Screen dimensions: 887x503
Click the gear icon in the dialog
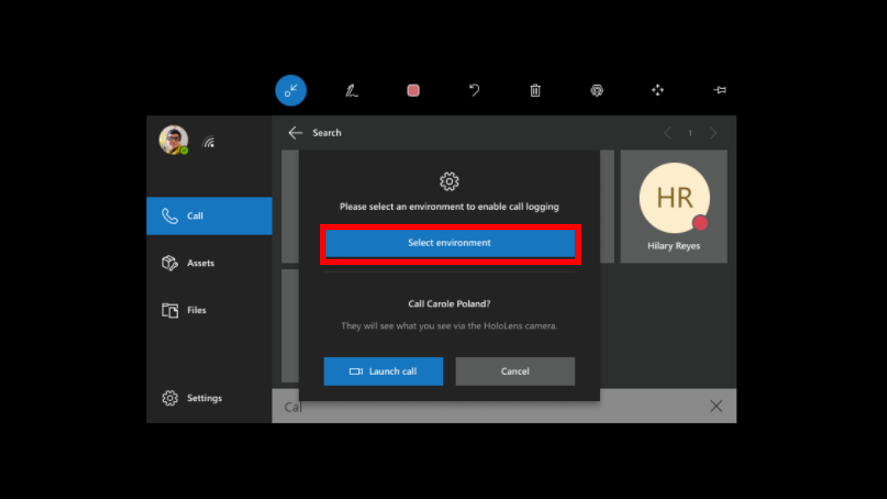tap(449, 182)
